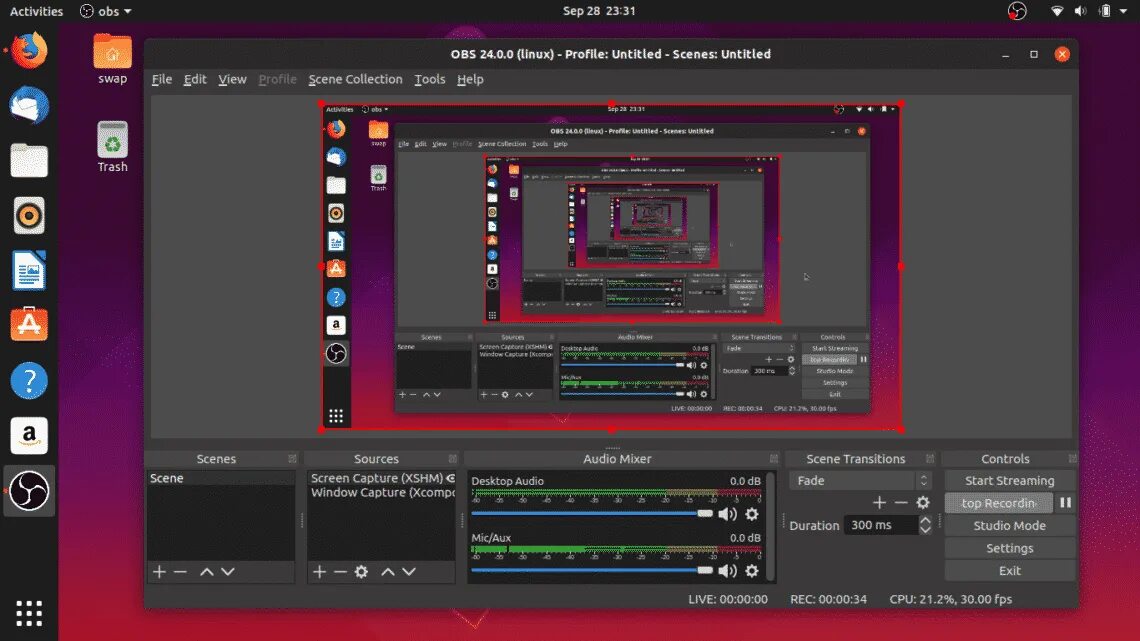The height and width of the screenshot is (641, 1140).
Task: Pause the recording
Action: point(1065,503)
